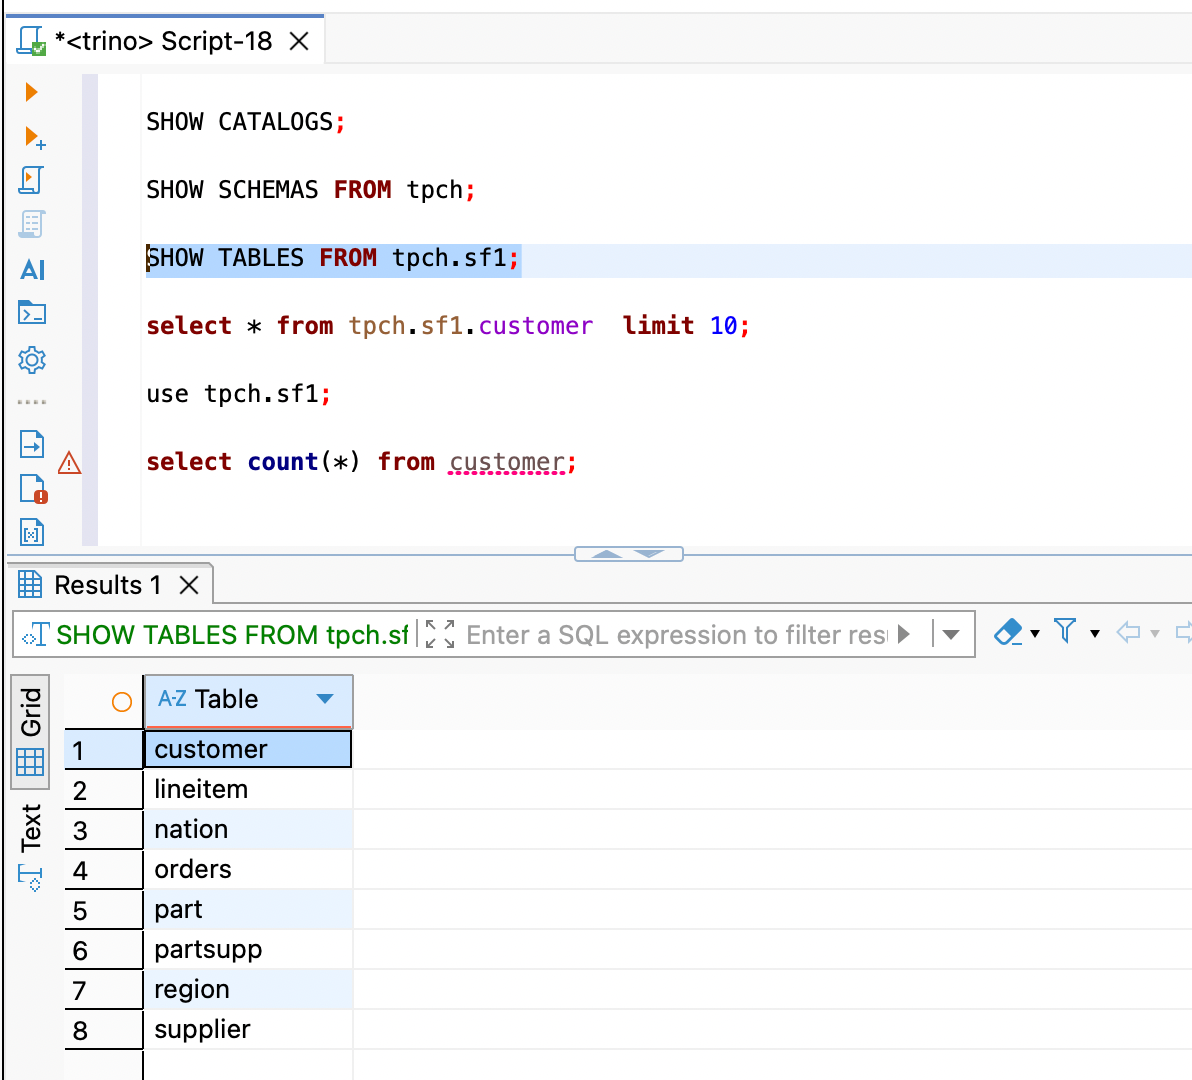Open the filter history dropdown arrow
This screenshot has height=1080, width=1192.
[951, 635]
